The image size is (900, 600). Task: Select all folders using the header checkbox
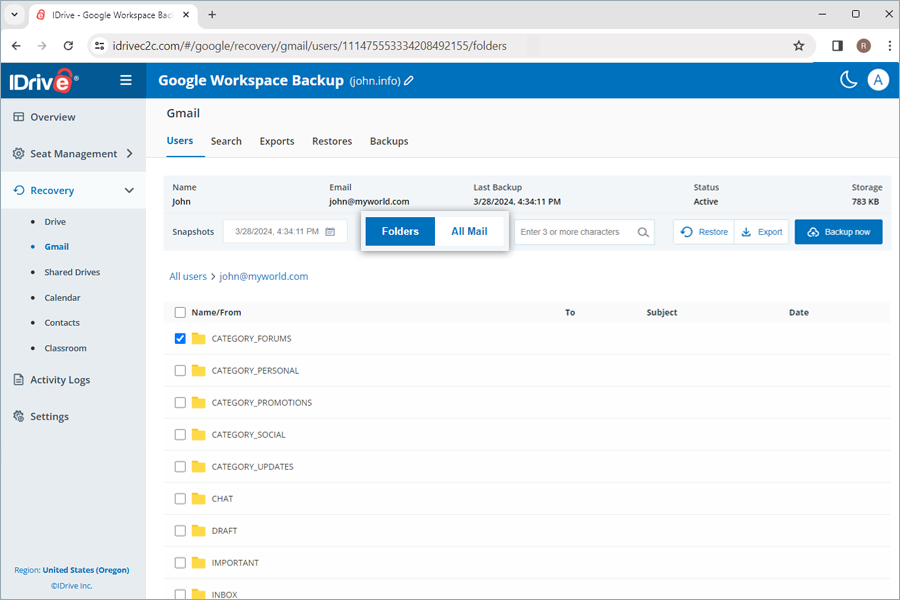click(180, 312)
